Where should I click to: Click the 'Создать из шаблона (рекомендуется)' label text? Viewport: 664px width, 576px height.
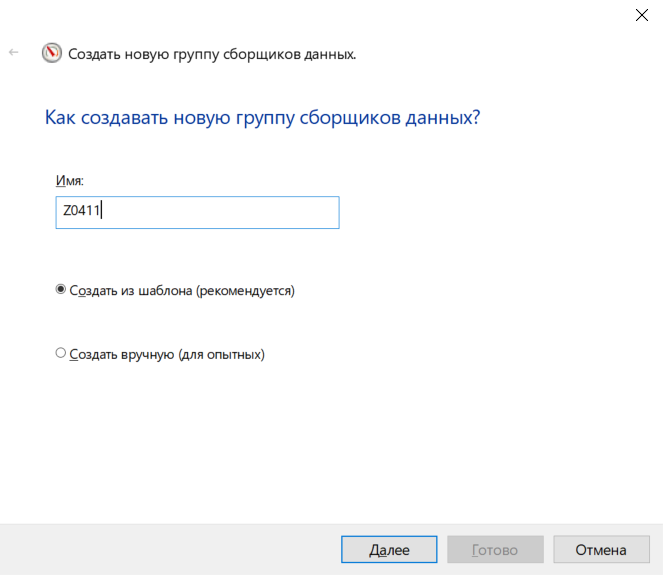coord(182,291)
